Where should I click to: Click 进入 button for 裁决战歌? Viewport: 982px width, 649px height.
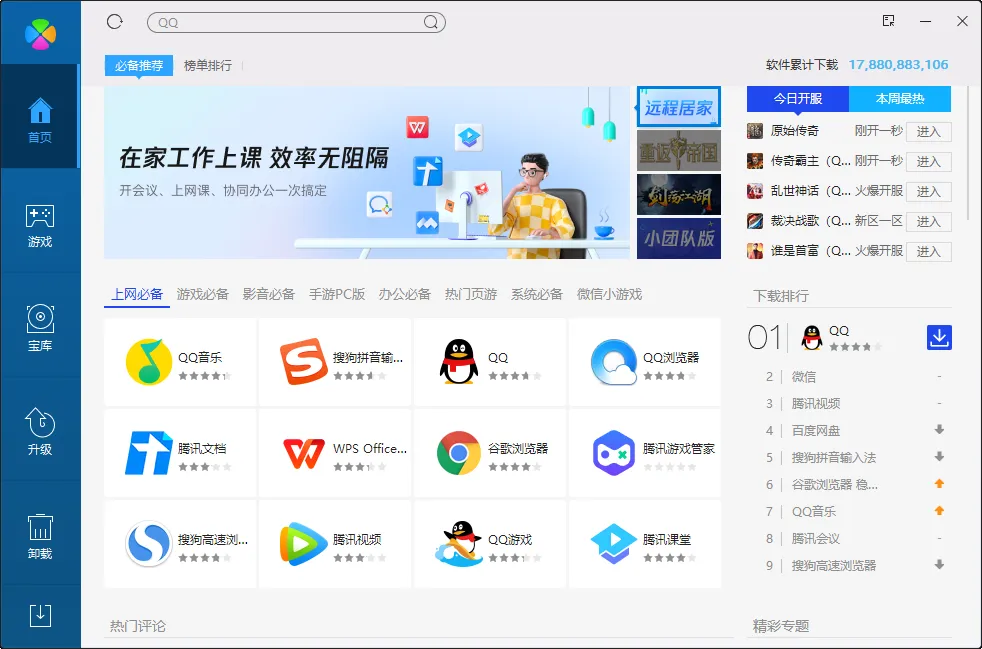tap(929, 222)
